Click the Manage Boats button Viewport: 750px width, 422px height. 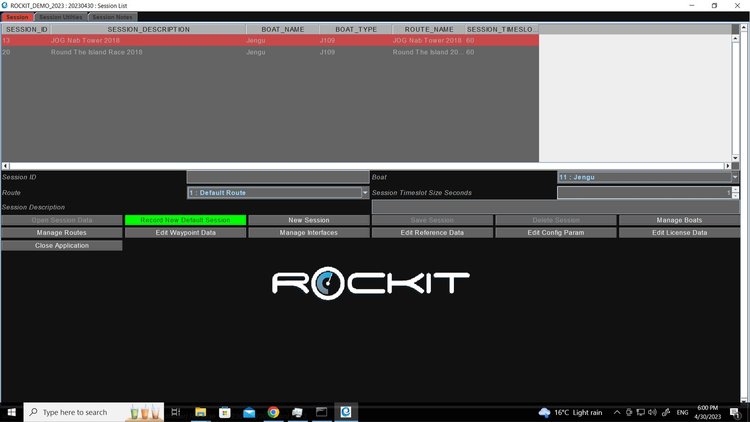coord(679,220)
